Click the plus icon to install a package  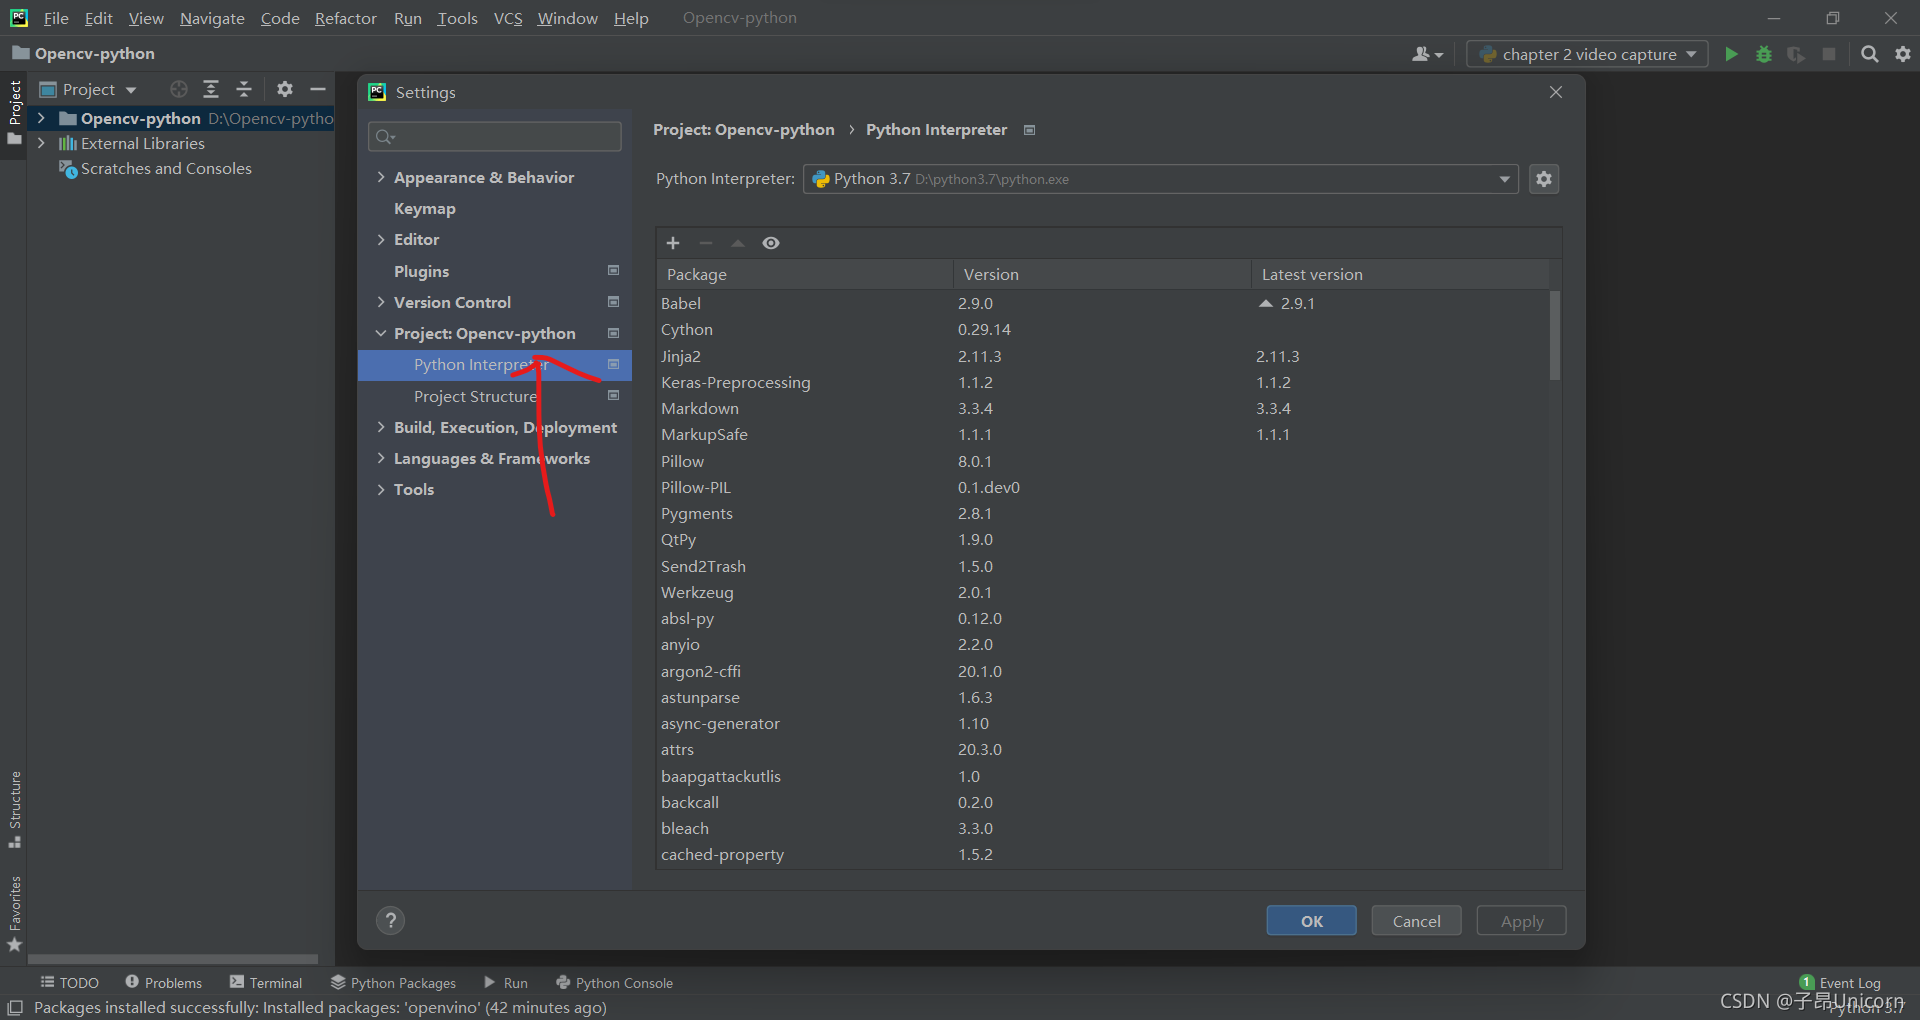point(673,243)
